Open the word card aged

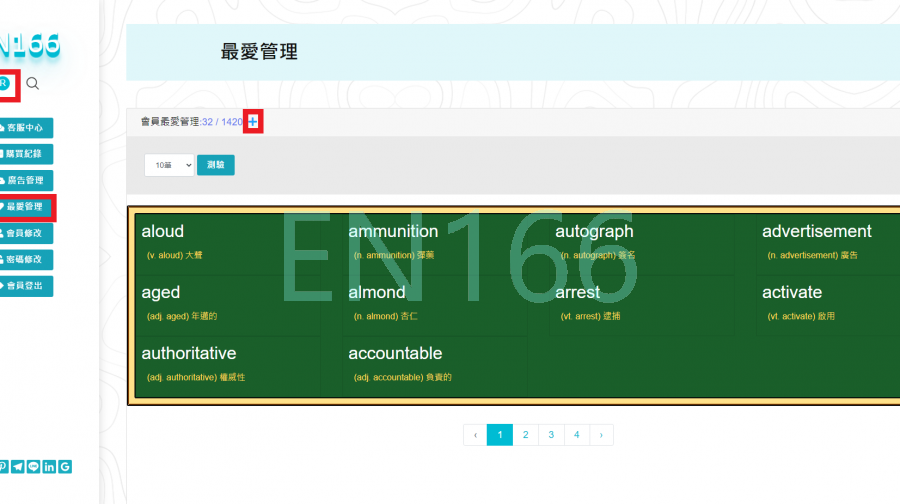point(227,305)
